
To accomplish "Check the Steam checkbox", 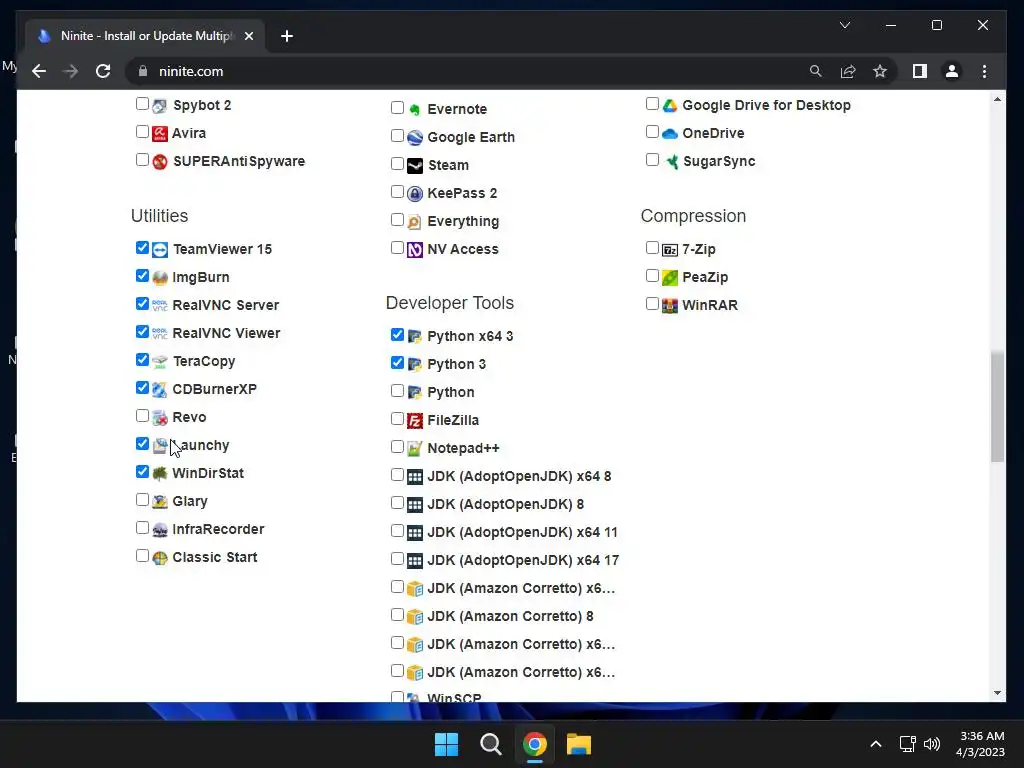I will [397, 163].
